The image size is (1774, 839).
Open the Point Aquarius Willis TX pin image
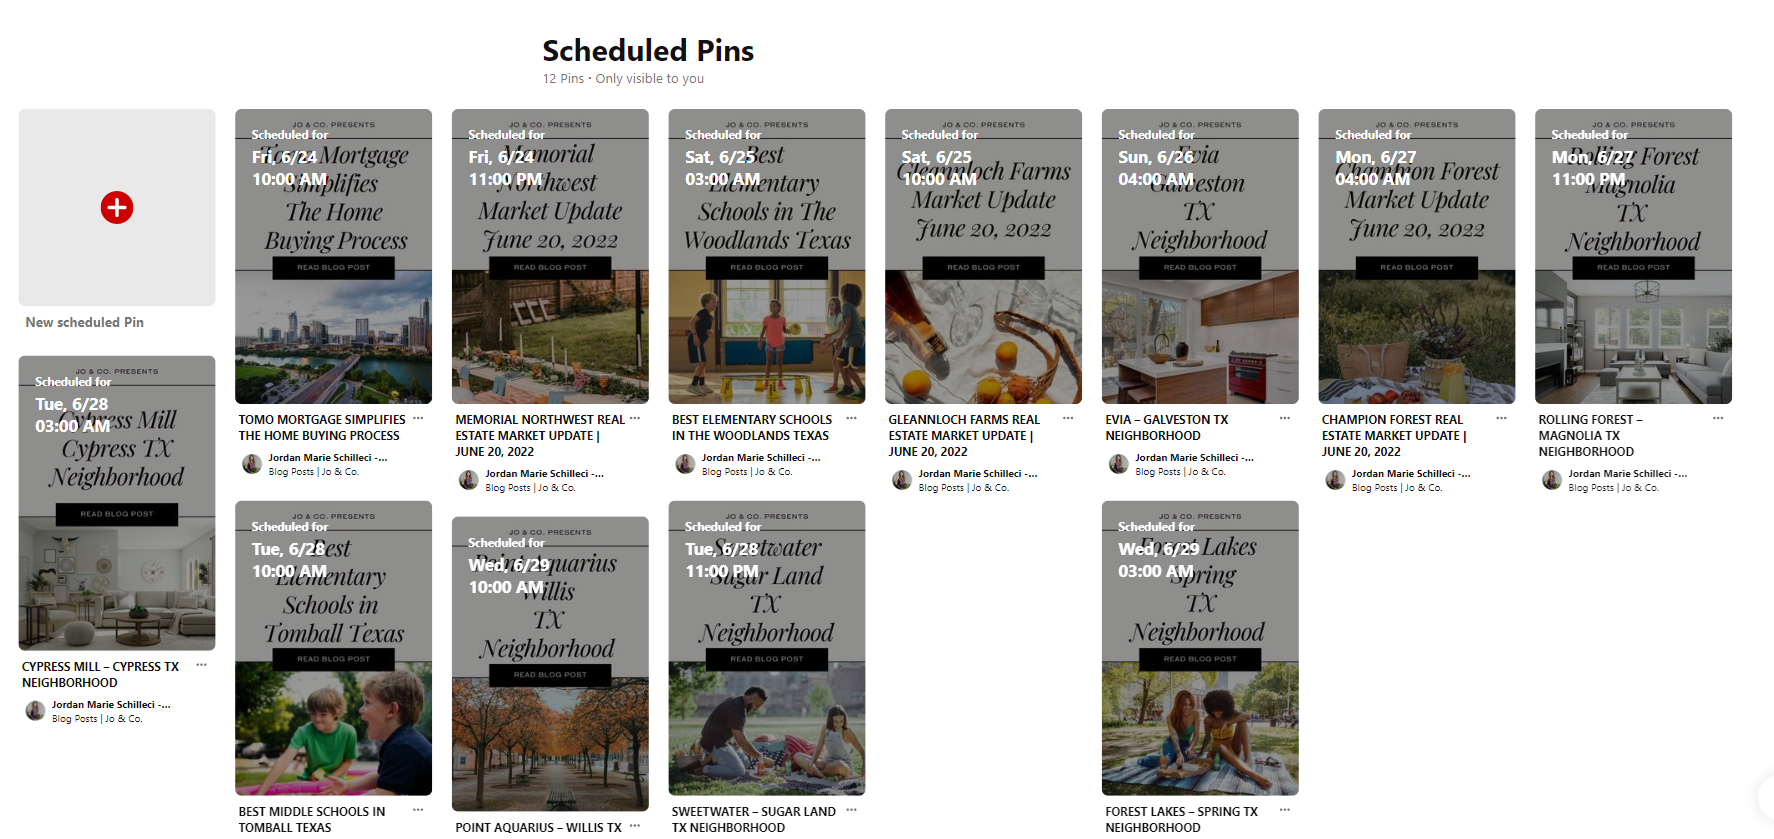point(550,664)
